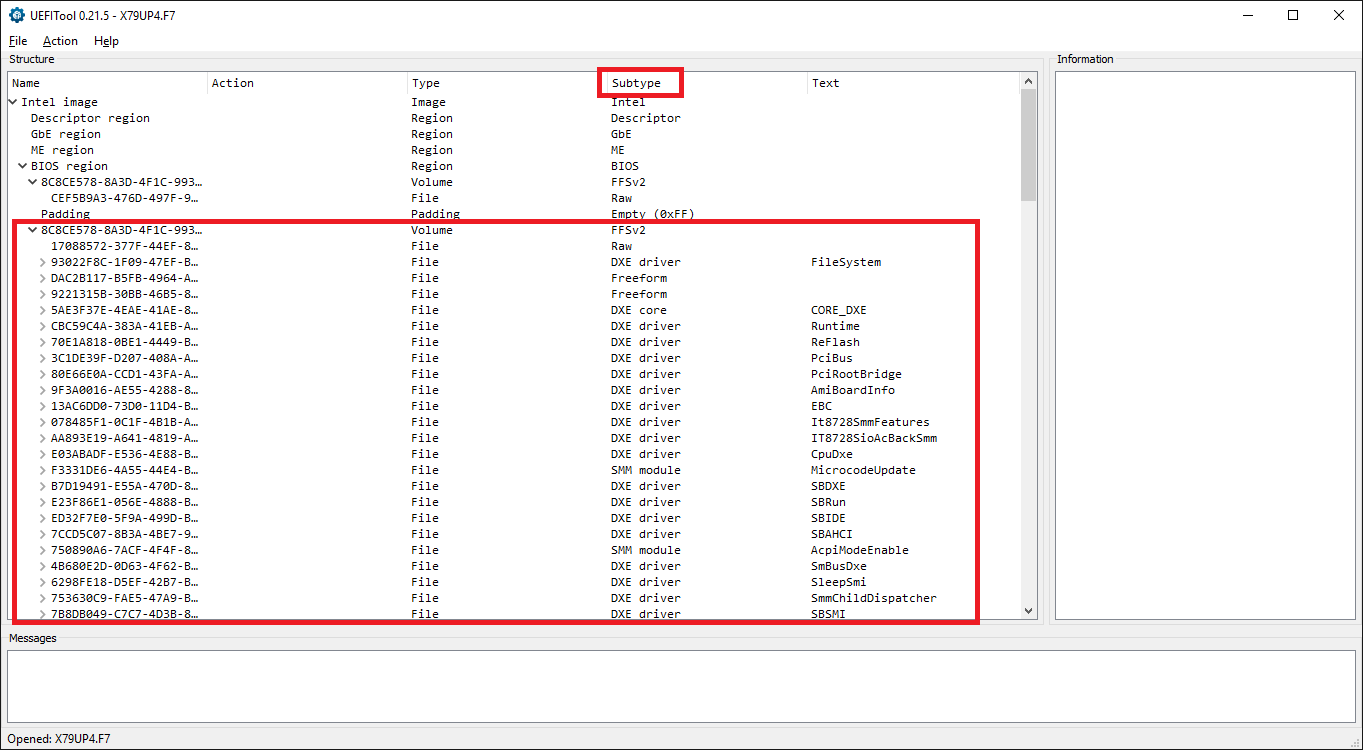Click inside the Messages panel

pos(681,685)
